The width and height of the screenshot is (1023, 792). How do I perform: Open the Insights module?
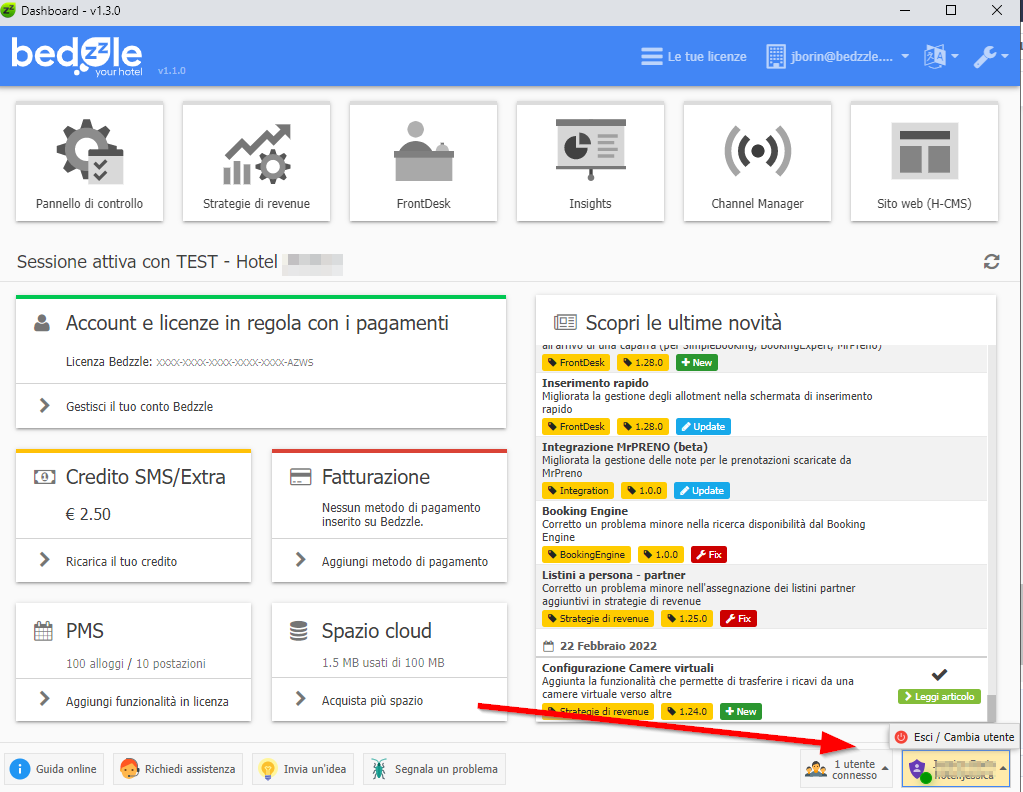point(590,162)
